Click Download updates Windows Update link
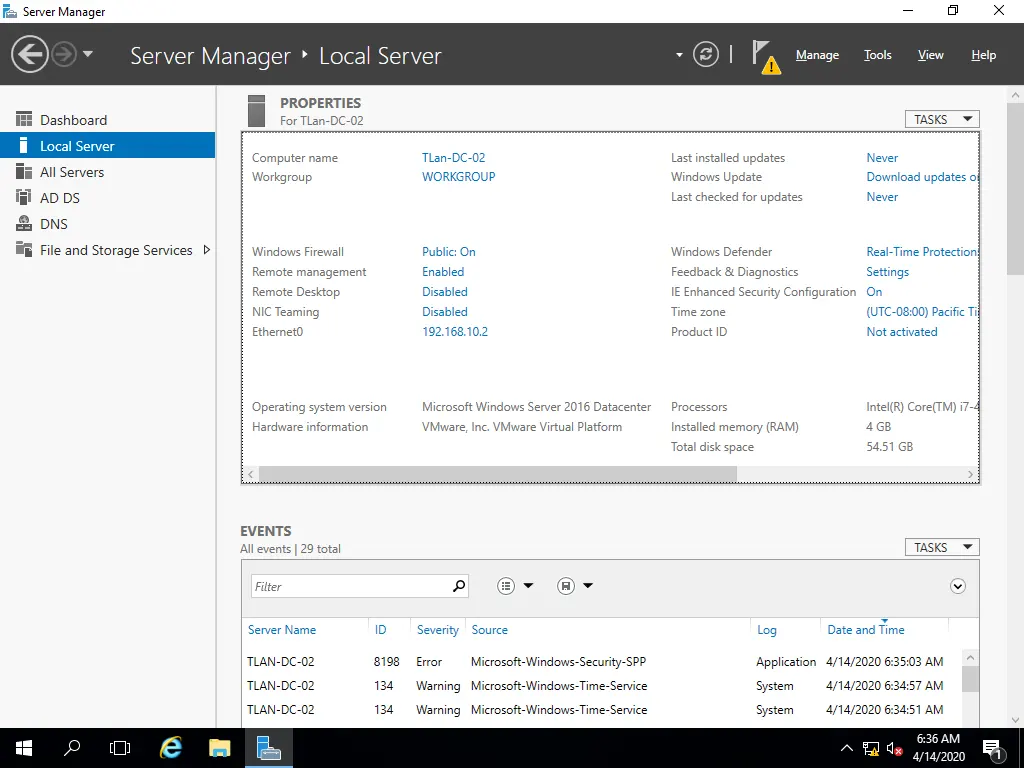The width and height of the screenshot is (1024, 768). point(922,176)
